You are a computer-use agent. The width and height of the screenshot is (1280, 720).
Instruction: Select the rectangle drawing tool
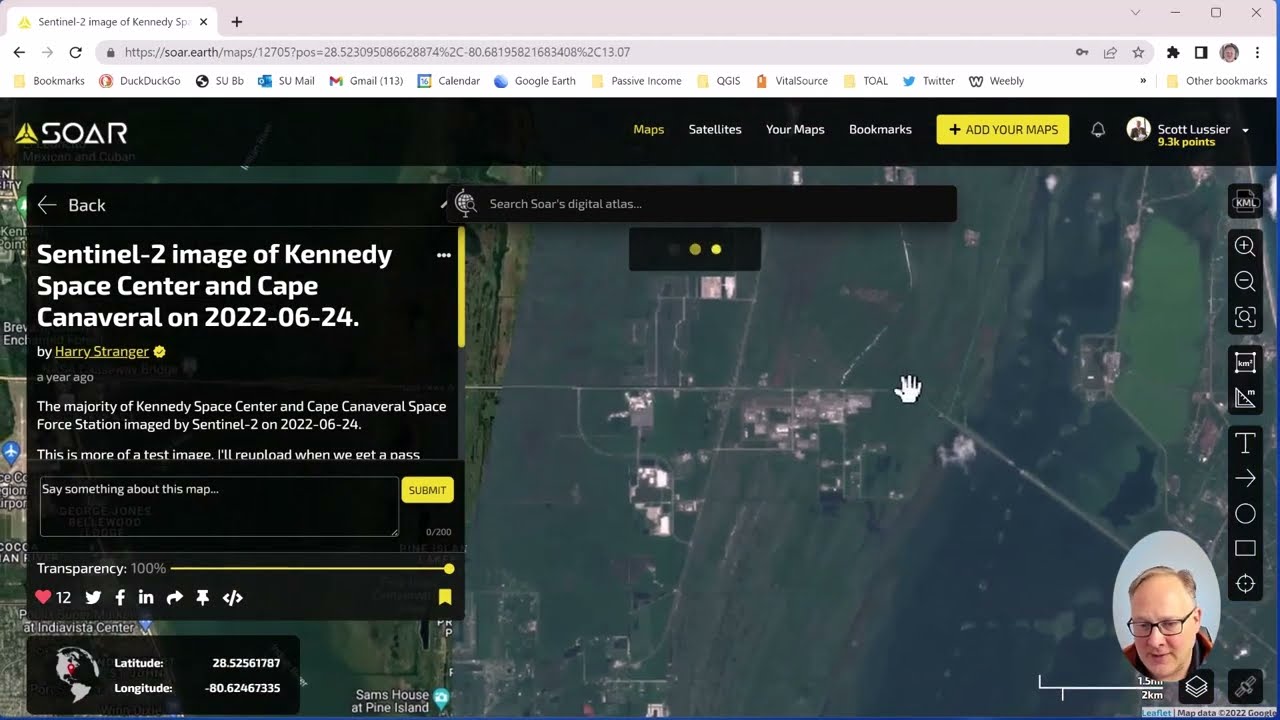1245,548
